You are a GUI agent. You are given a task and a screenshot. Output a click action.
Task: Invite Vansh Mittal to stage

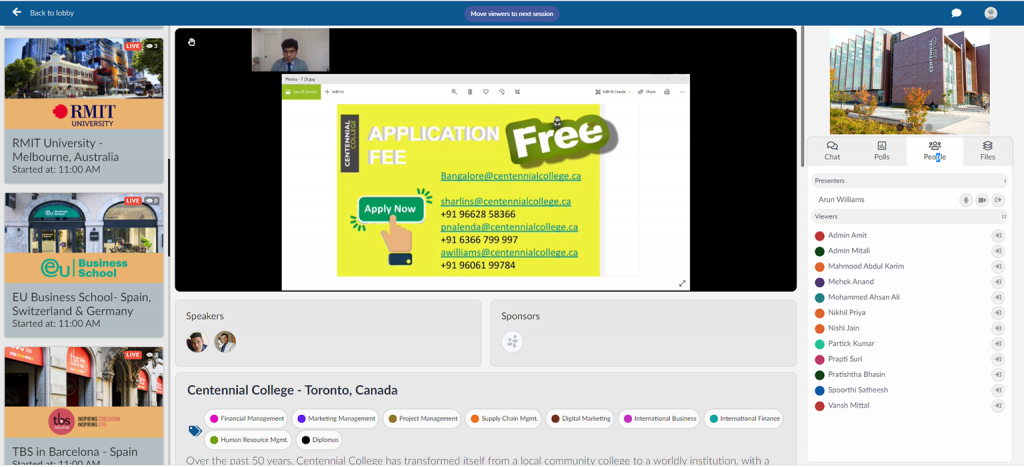[x=998, y=406]
